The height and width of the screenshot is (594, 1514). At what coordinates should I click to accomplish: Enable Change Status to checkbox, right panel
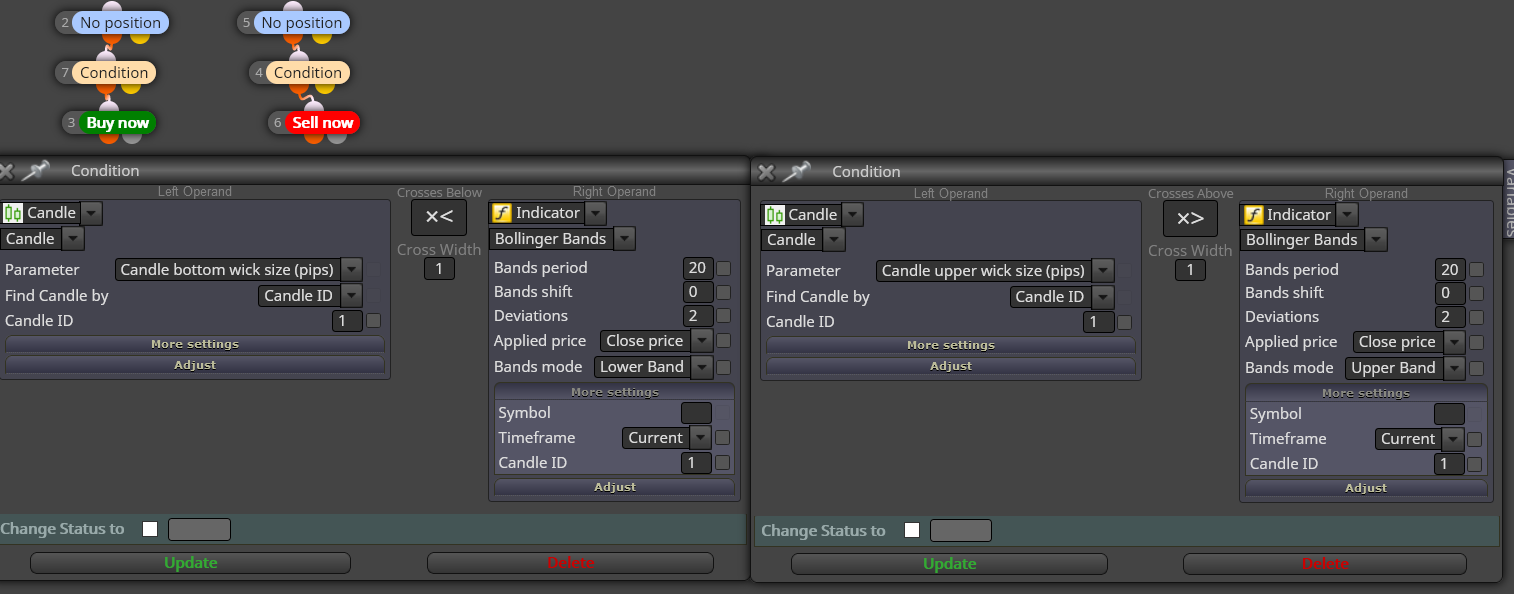(912, 530)
